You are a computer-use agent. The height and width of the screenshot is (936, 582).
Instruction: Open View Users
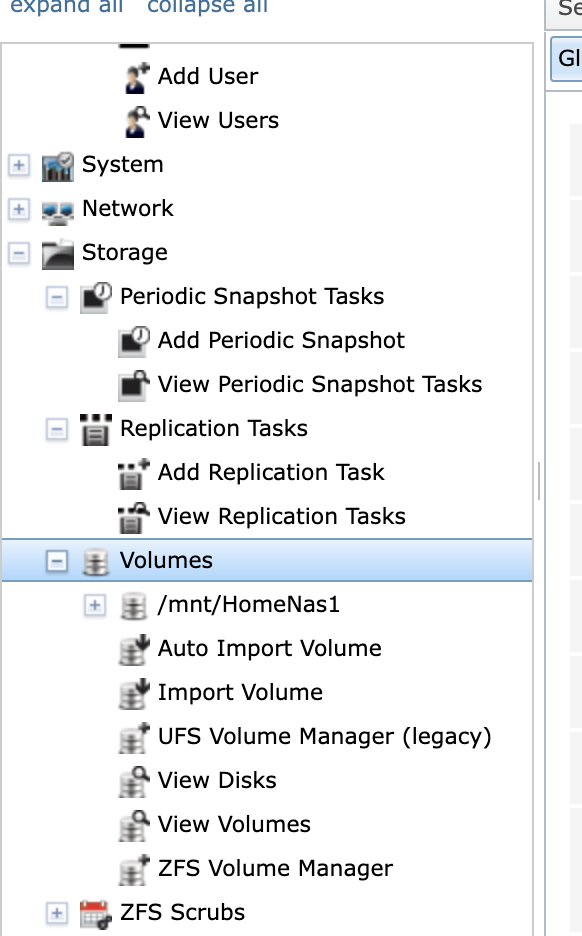[218, 121]
